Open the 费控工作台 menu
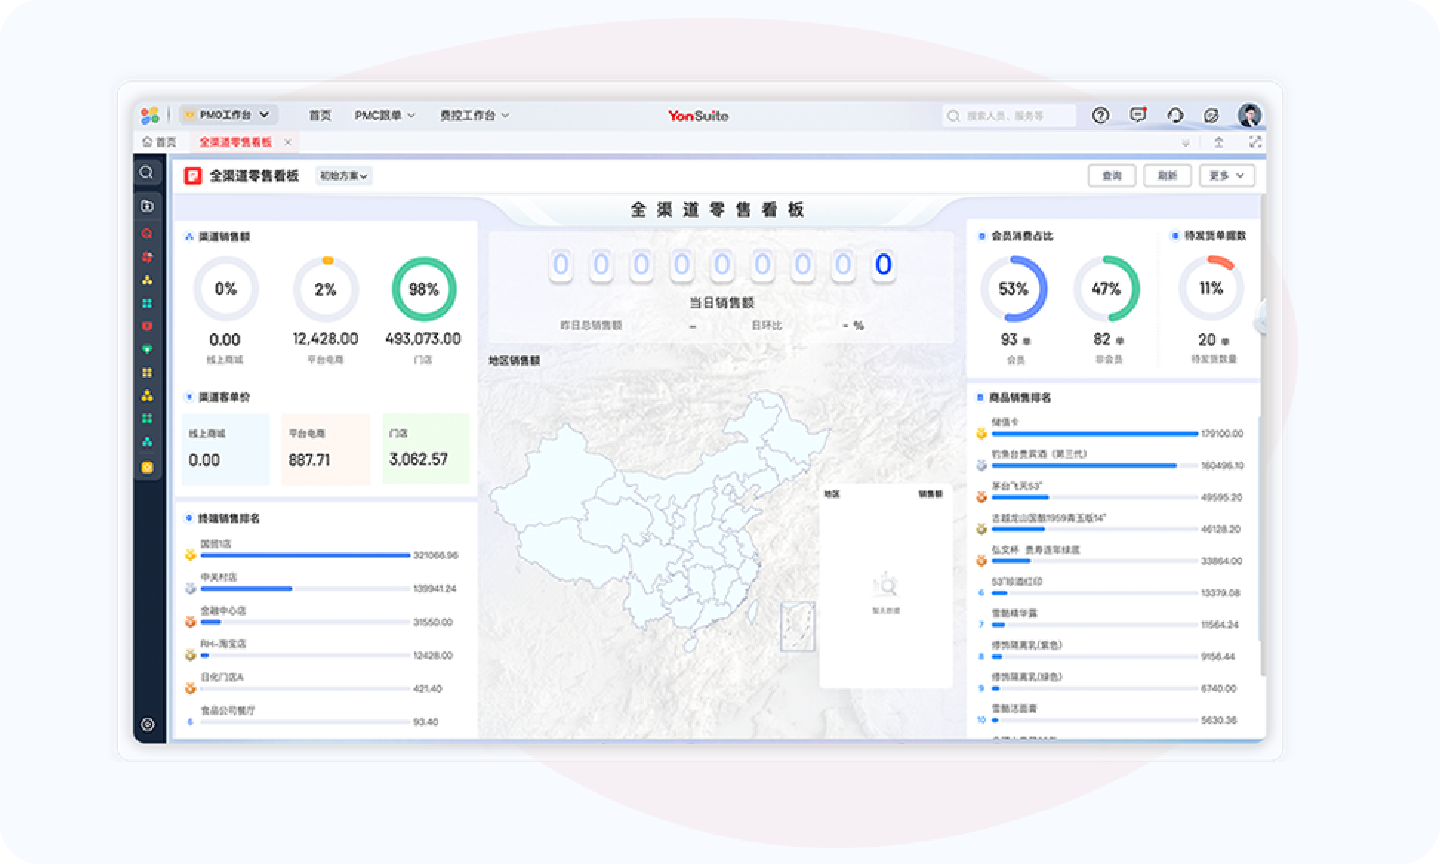1440x864 pixels. pos(474,116)
